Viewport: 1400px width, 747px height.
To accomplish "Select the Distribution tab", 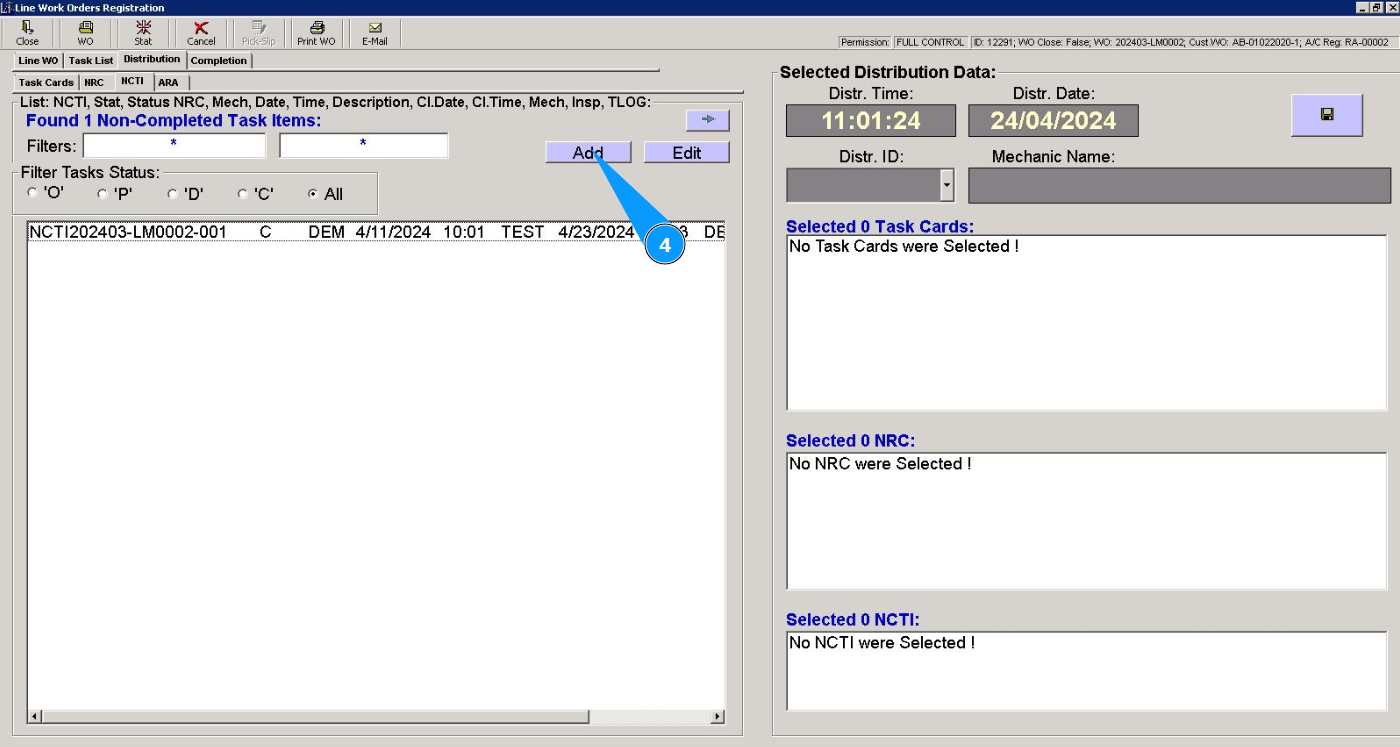I will click(152, 60).
